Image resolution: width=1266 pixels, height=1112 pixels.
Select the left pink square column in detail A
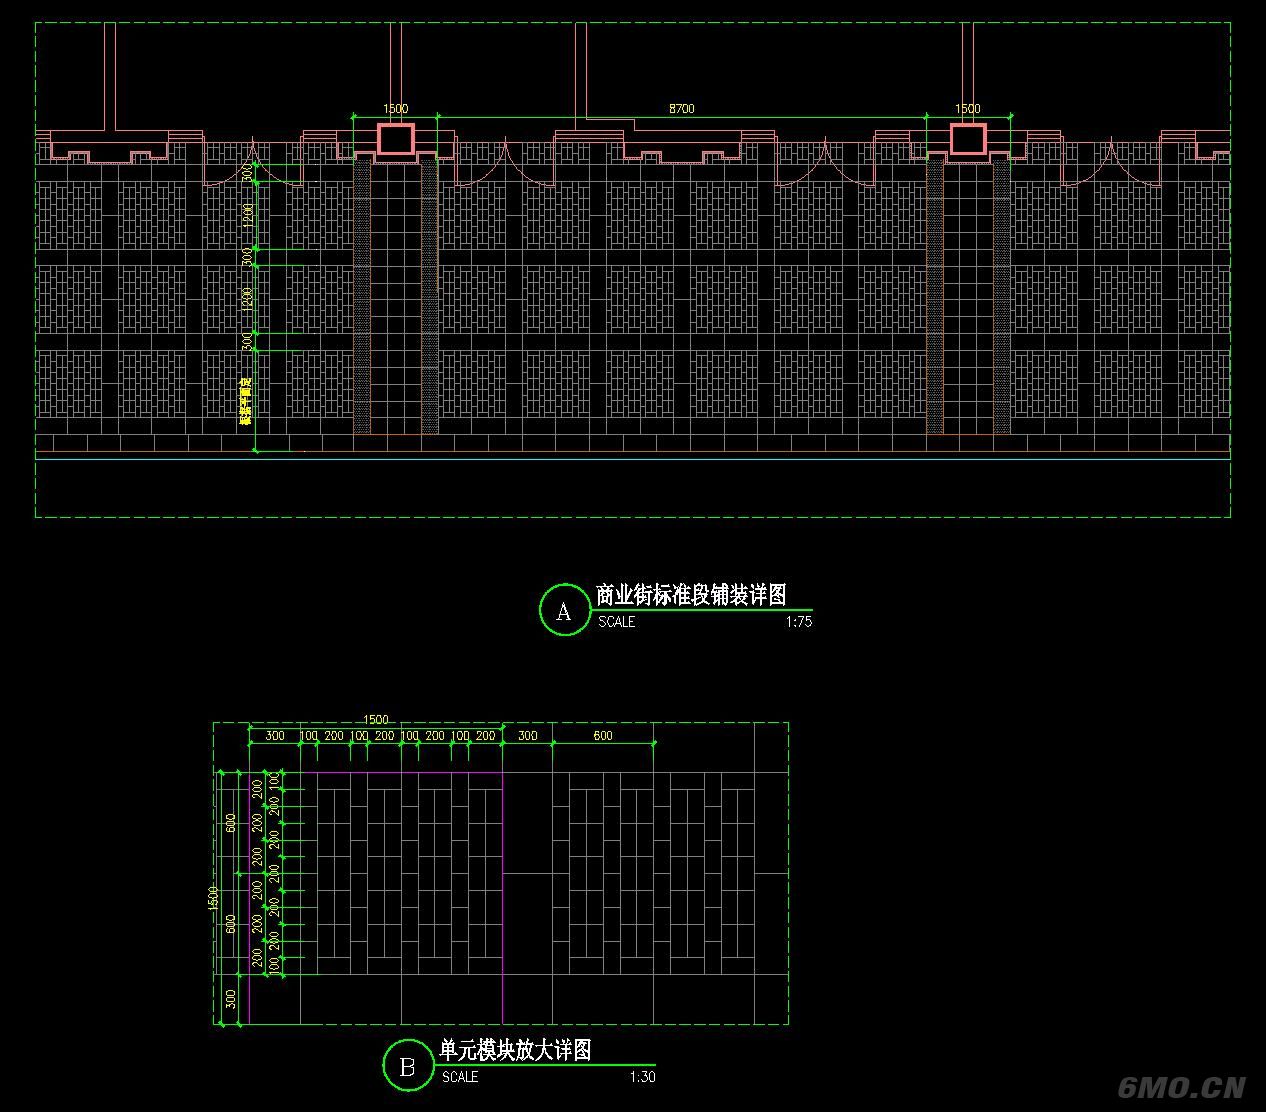click(x=396, y=139)
